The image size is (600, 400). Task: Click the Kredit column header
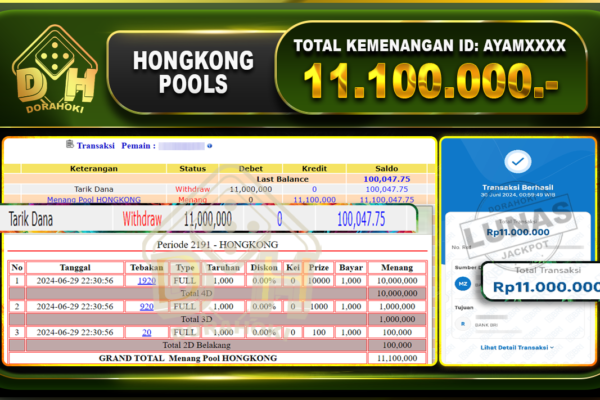315,168
